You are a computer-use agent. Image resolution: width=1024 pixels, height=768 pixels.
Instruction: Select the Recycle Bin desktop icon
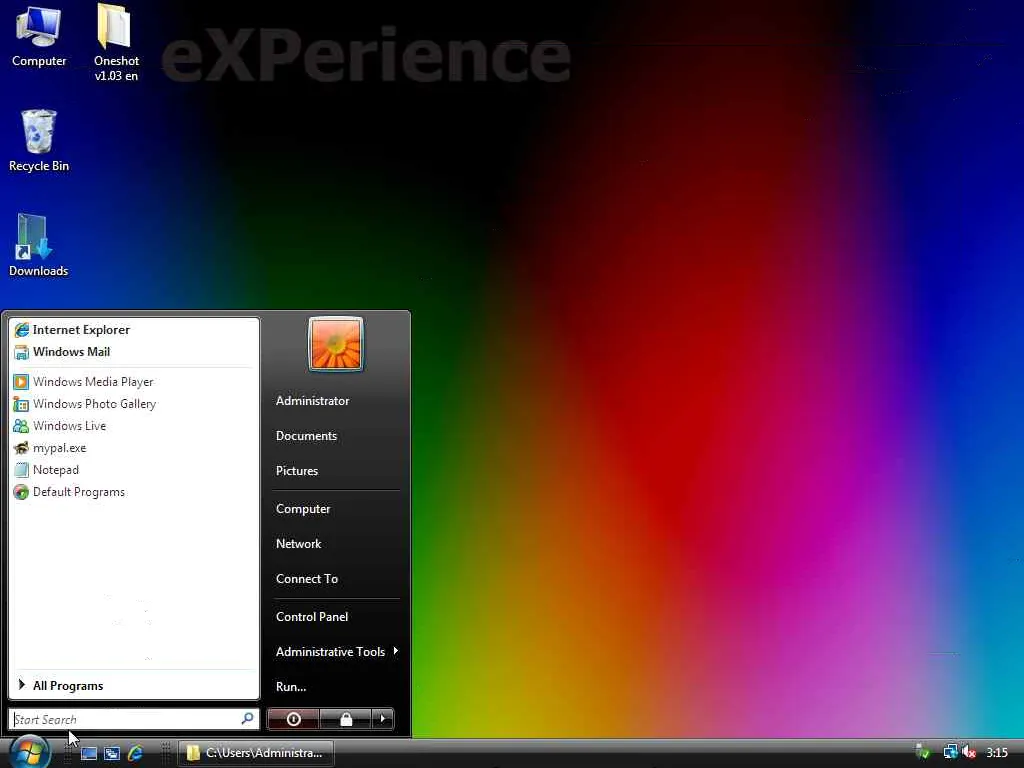(39, 140)
